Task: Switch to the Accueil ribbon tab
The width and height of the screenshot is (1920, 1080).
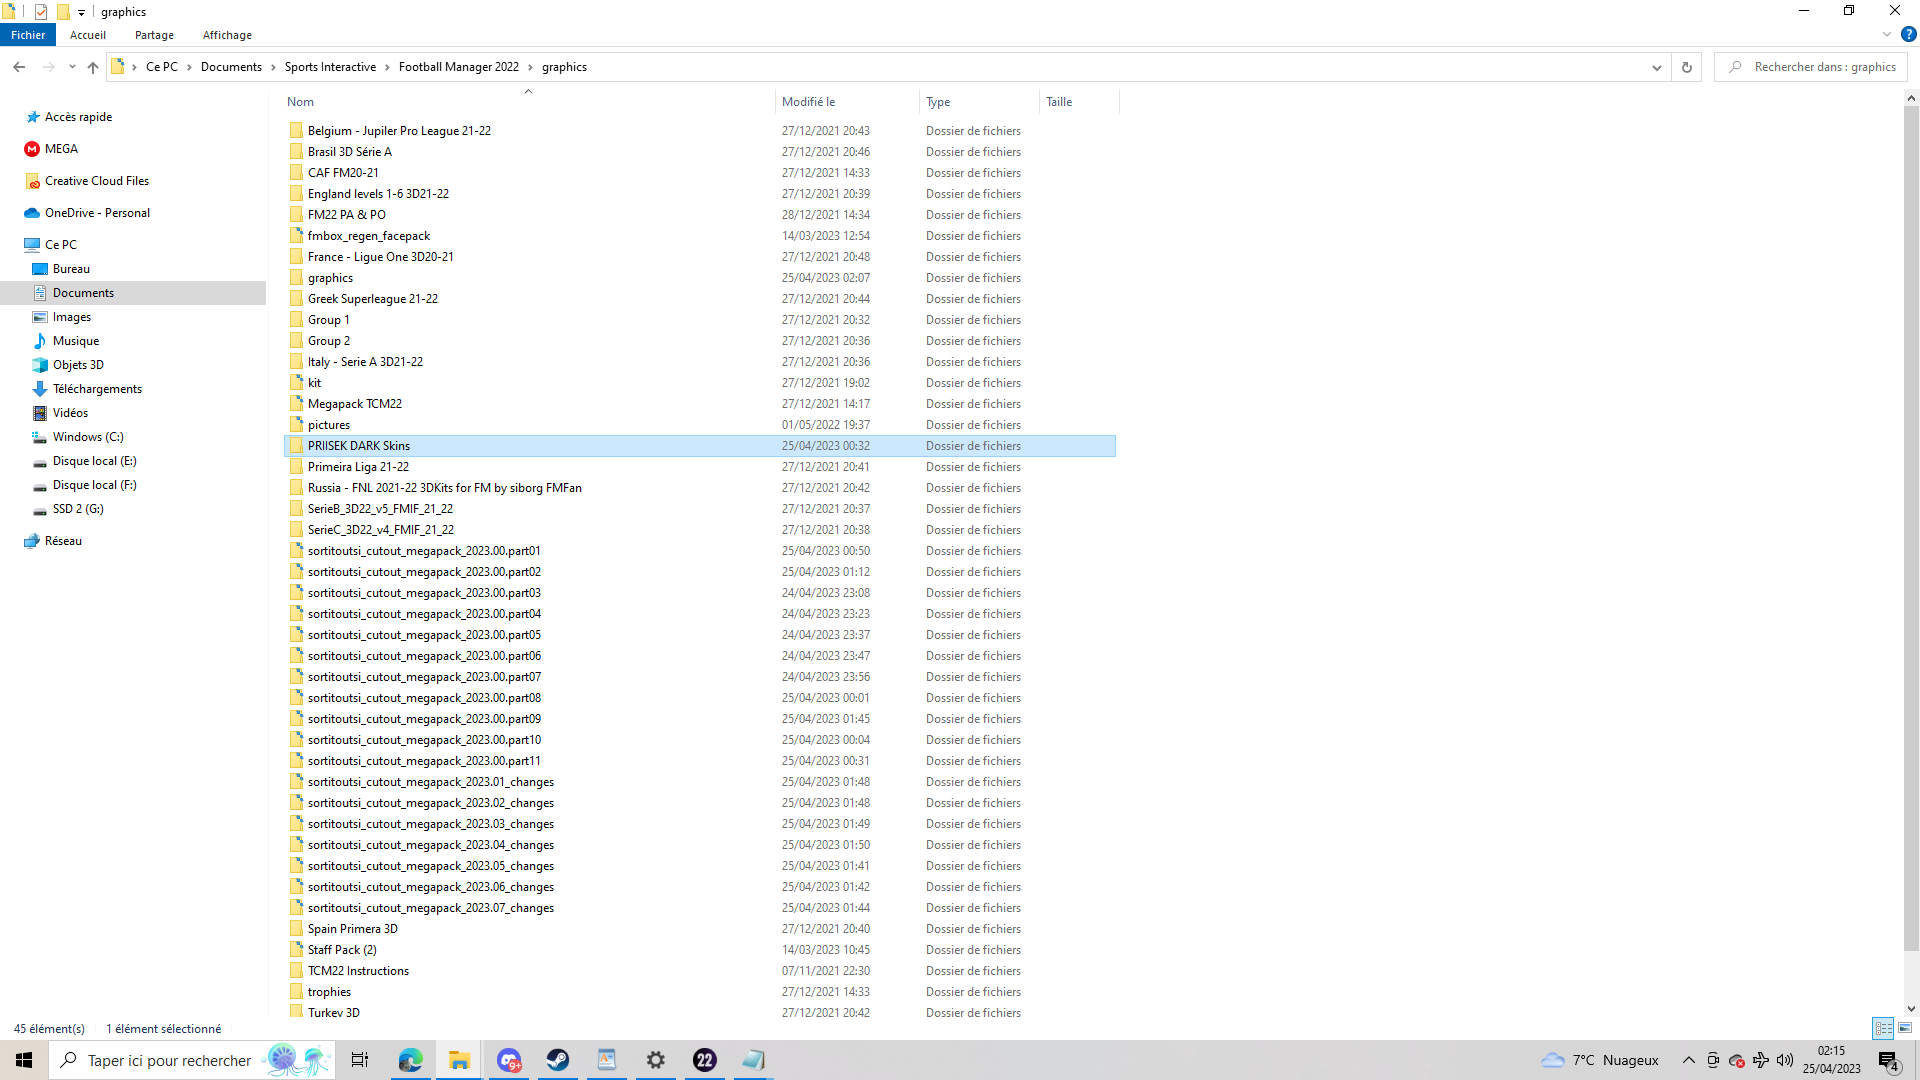Action: tap(88, 35)
